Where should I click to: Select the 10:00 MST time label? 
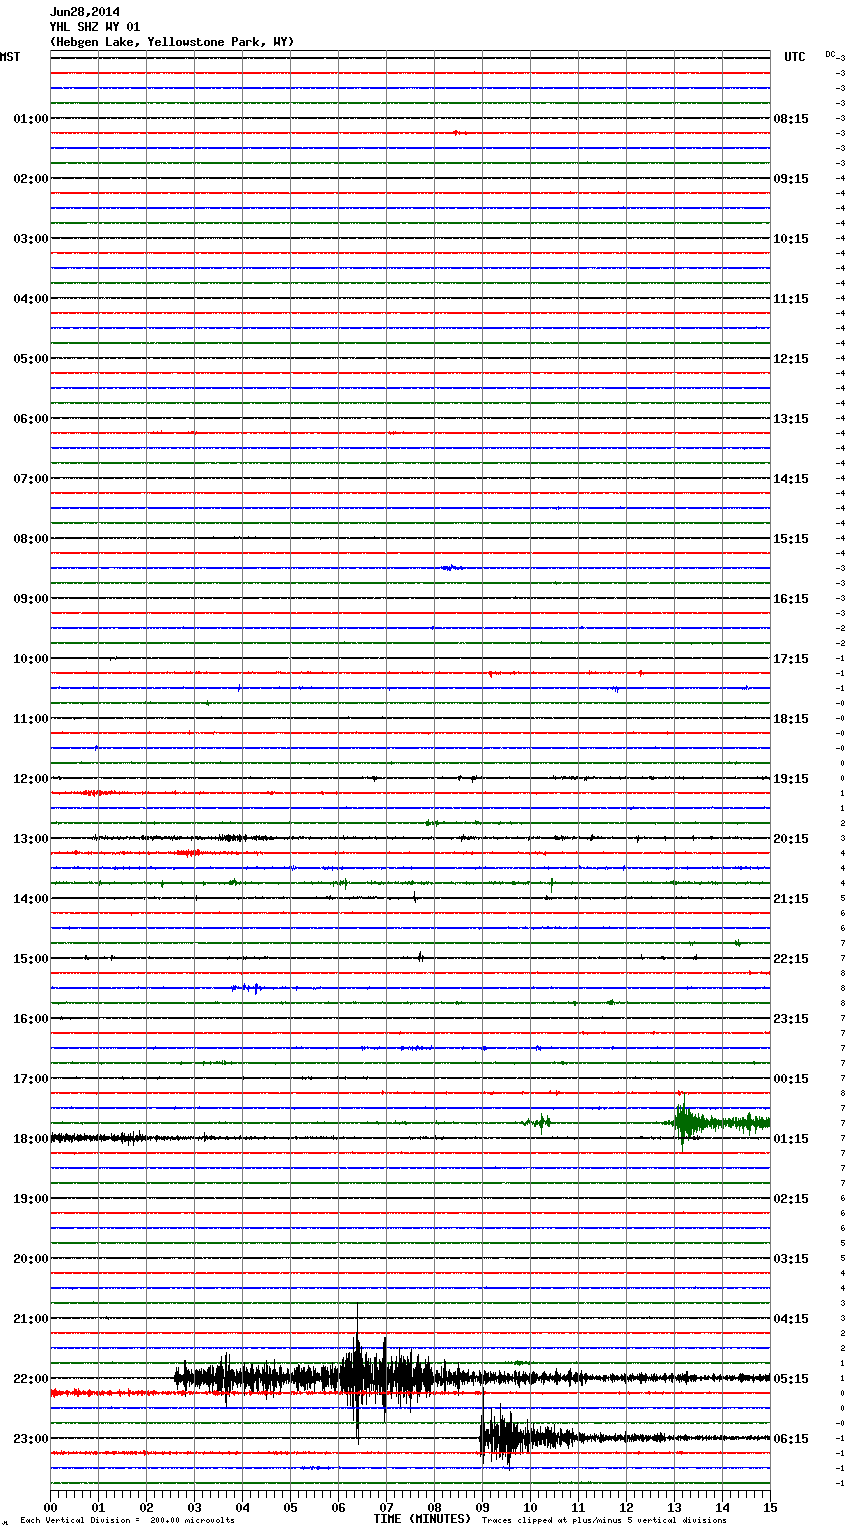(31, 659)
